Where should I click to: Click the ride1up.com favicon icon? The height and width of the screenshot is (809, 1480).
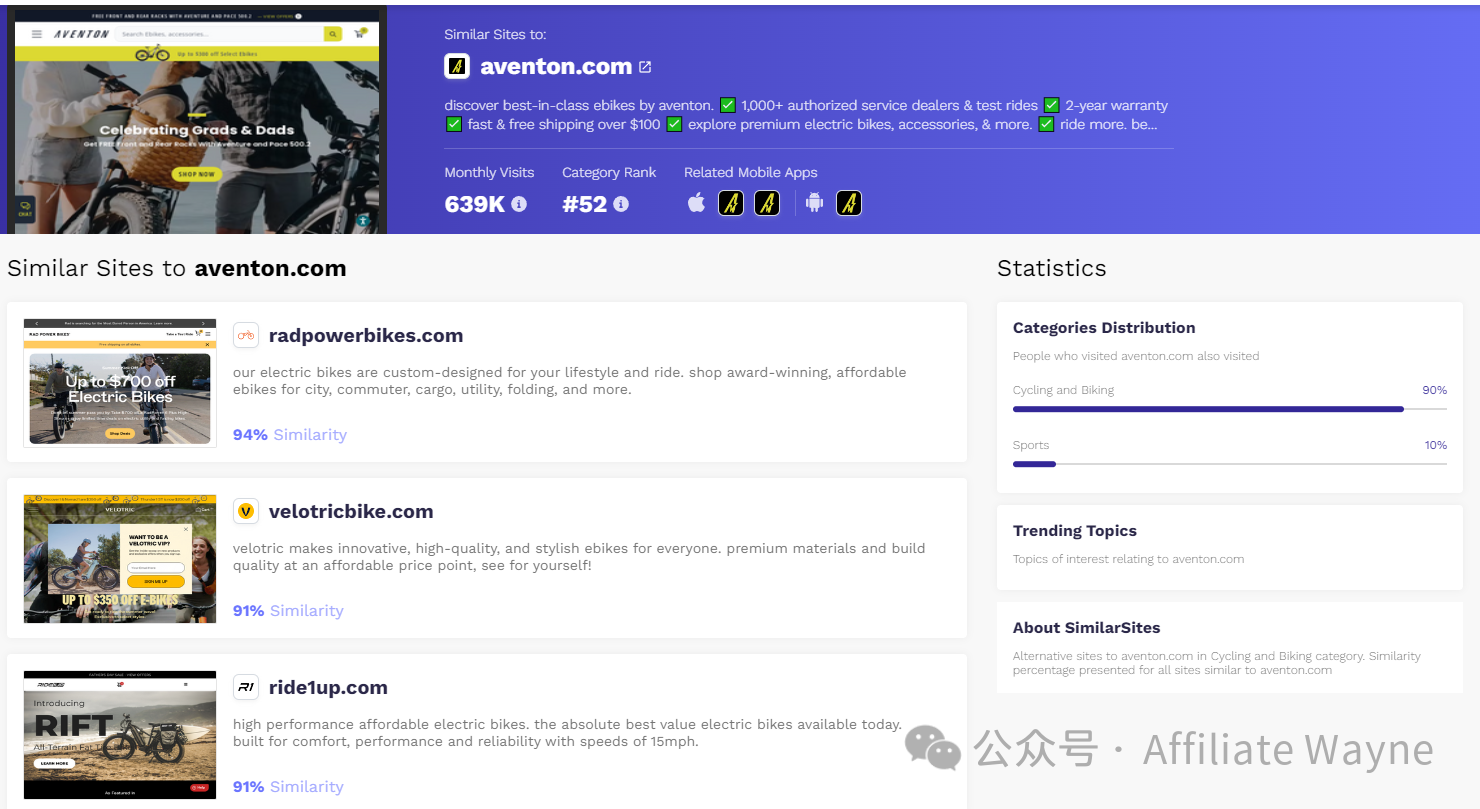click(x=246, y=687)
